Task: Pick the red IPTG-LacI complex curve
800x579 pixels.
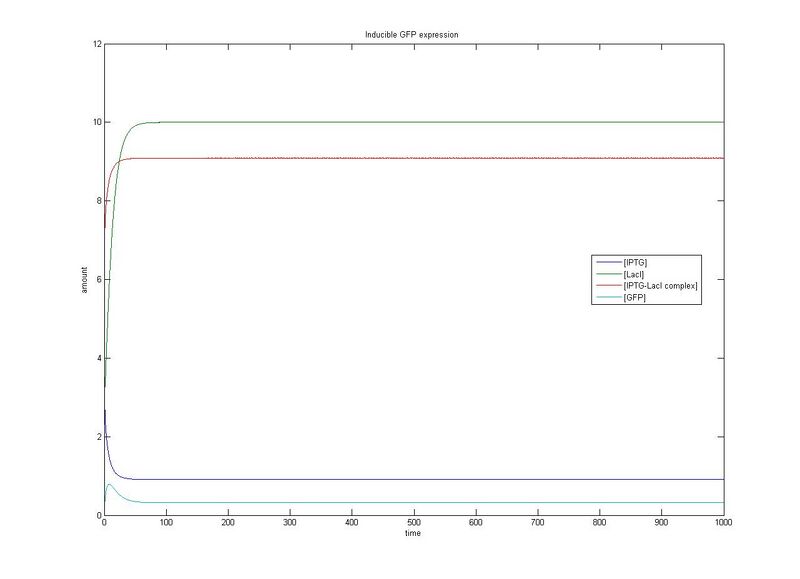Action: (x=400, y=158)
